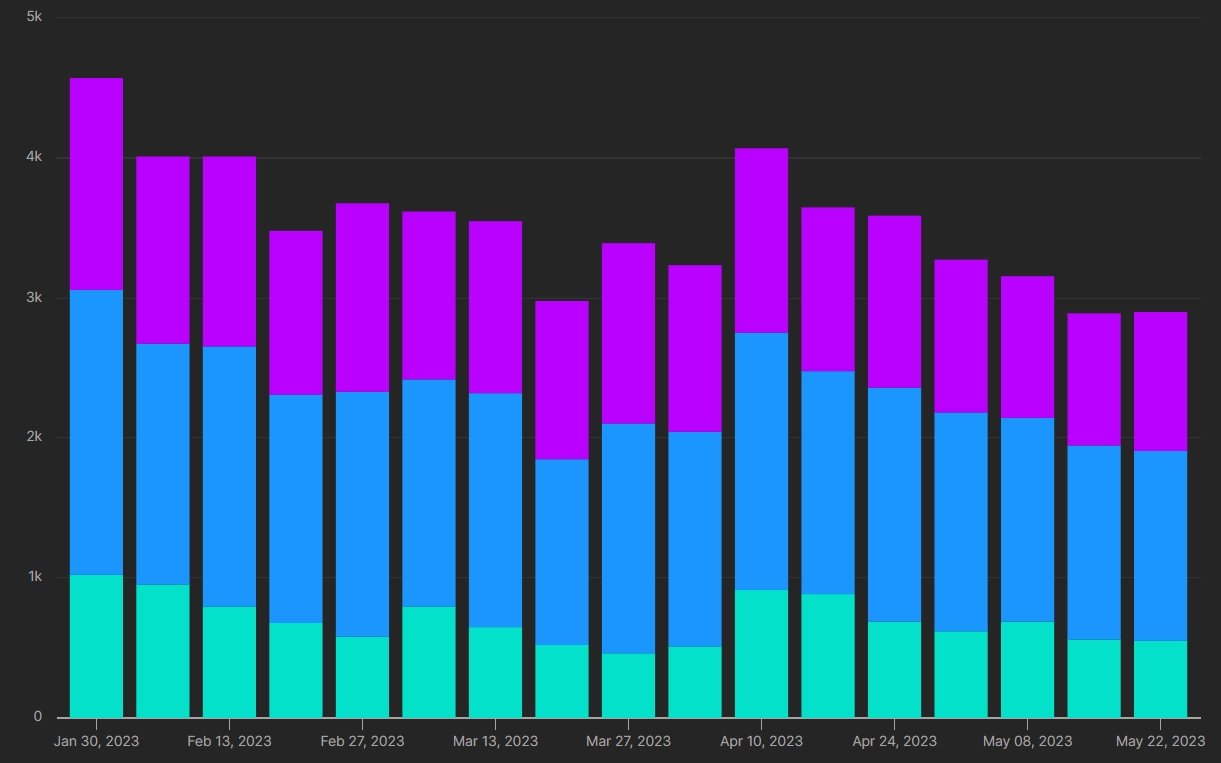Select the teal segment of the Mar 27, 2023 bar

coord(628,685)
